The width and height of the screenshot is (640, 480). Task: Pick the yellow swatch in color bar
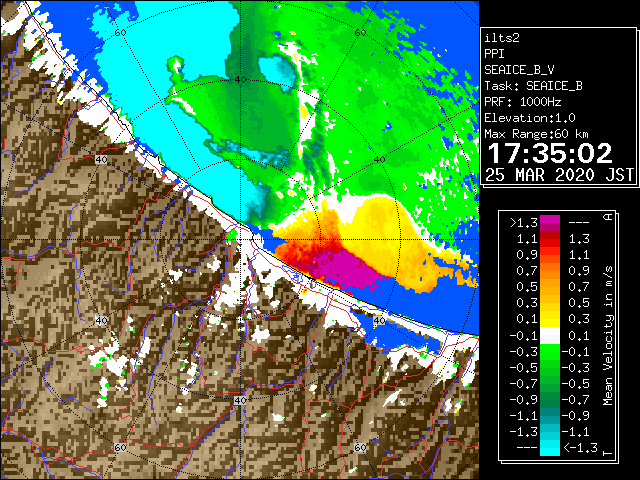[x=550, y=319]
